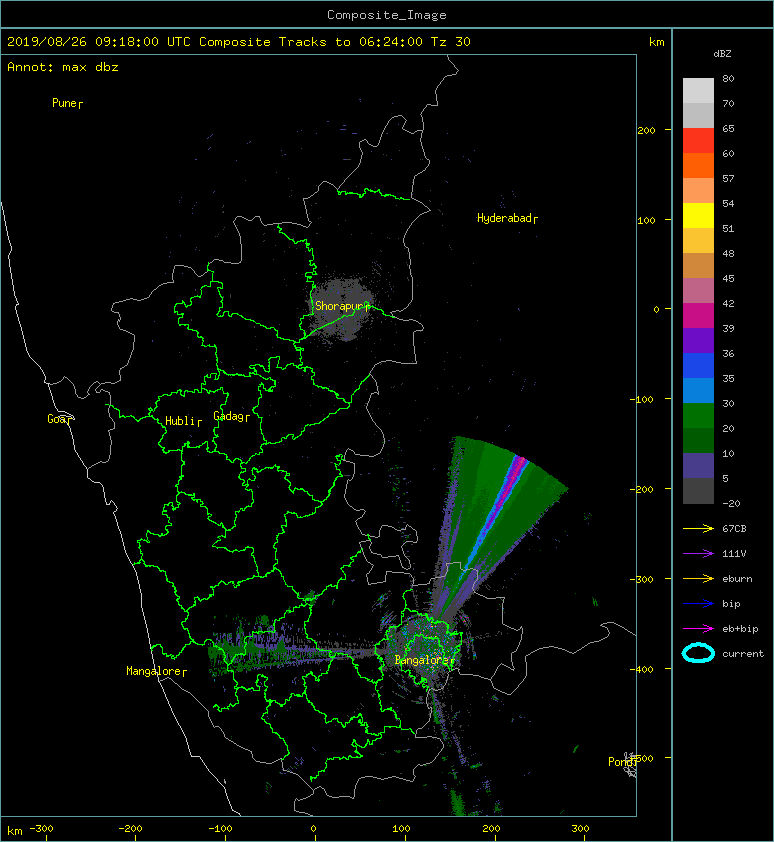Select the Gadag city label
The height and width of the screenshot is (842, 774).
point(232,416)
